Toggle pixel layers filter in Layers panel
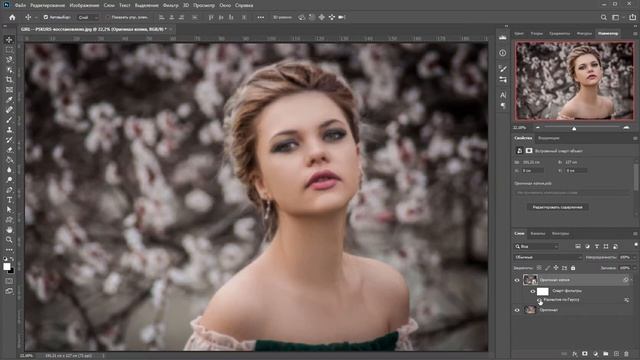The image size is (640, 360). pyautogui.click(x=578, y=247)
